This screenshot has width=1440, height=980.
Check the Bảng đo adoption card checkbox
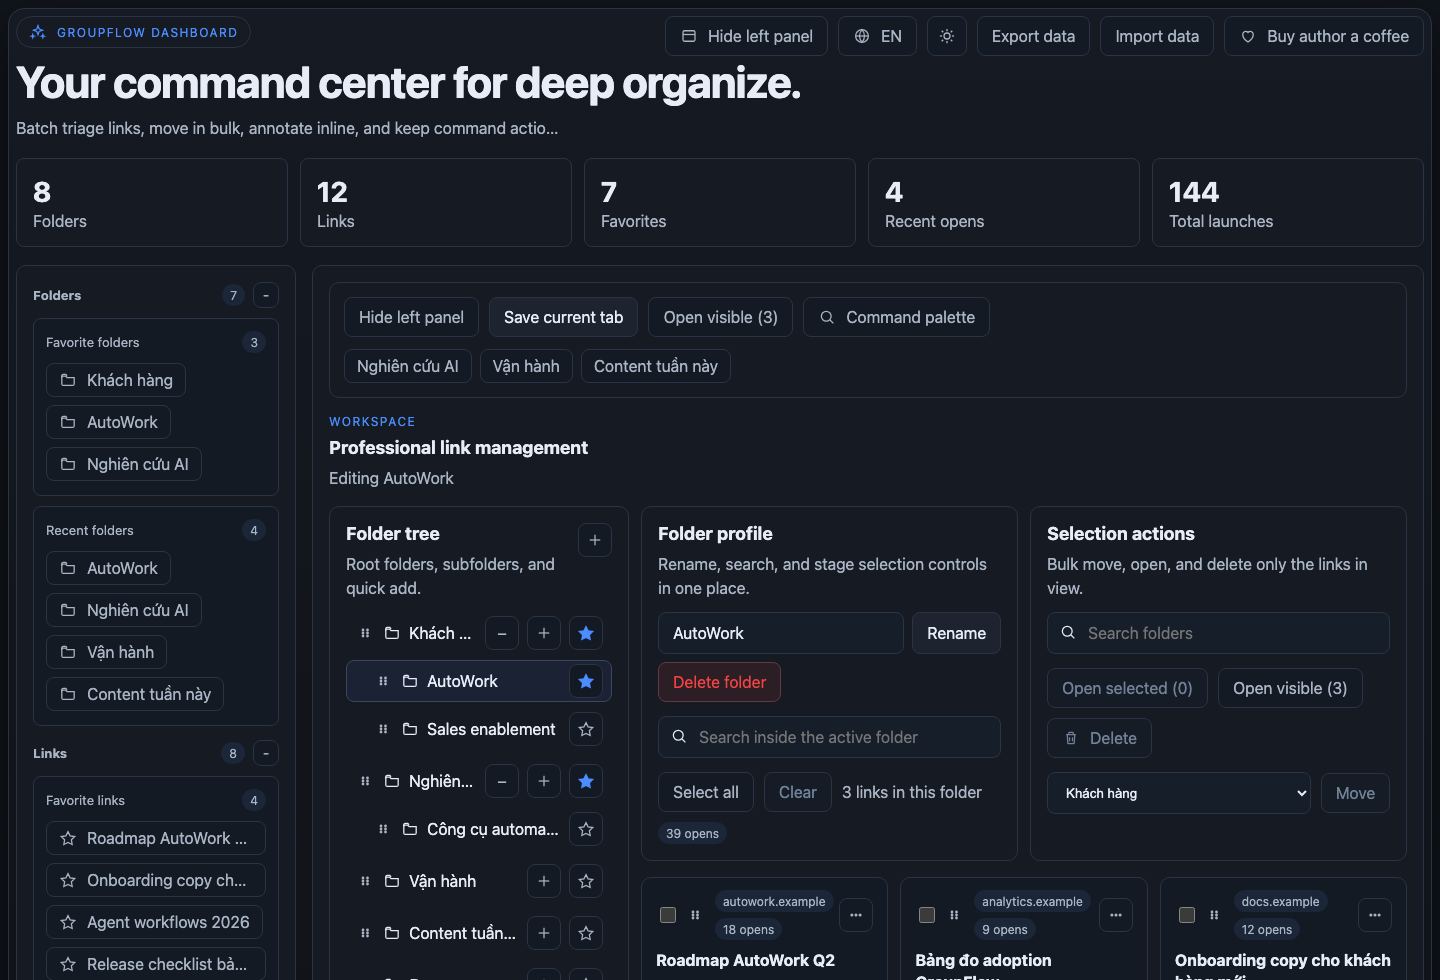(927, 915)
